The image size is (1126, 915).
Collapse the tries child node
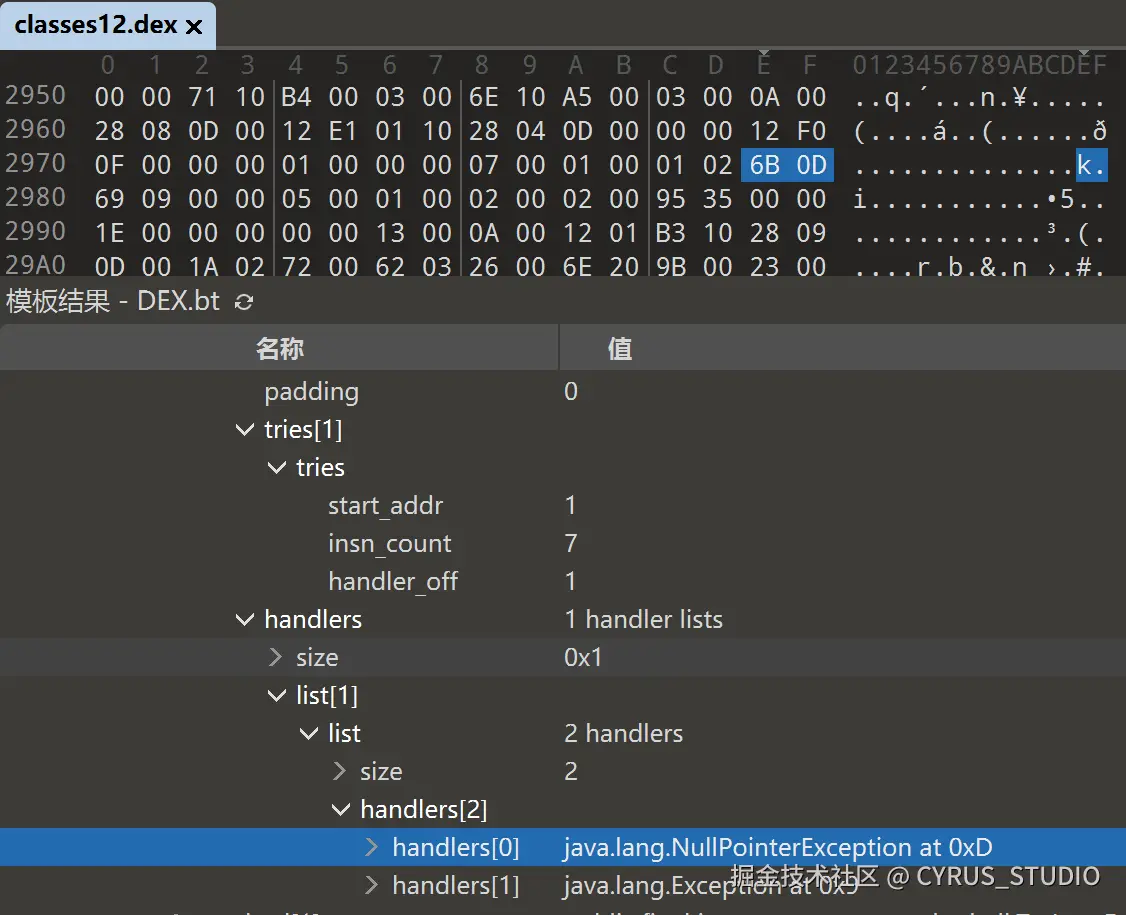(276, 468)
